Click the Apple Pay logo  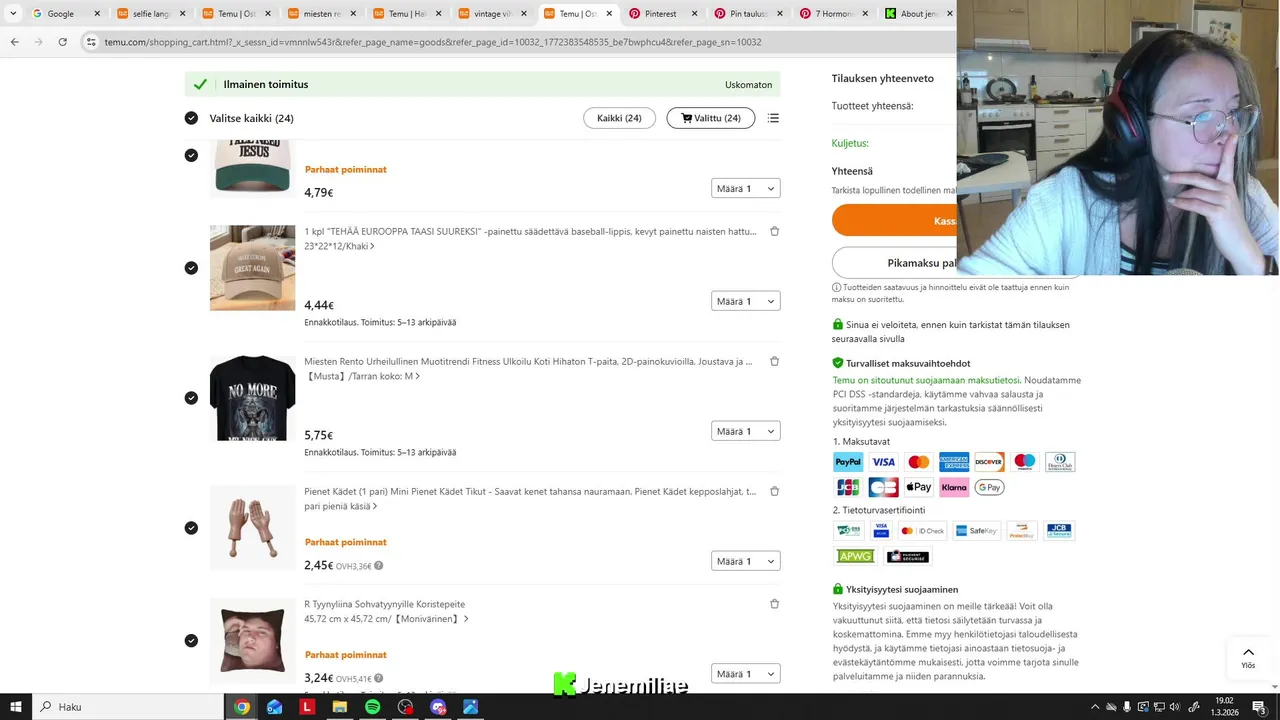pos(919,487)
